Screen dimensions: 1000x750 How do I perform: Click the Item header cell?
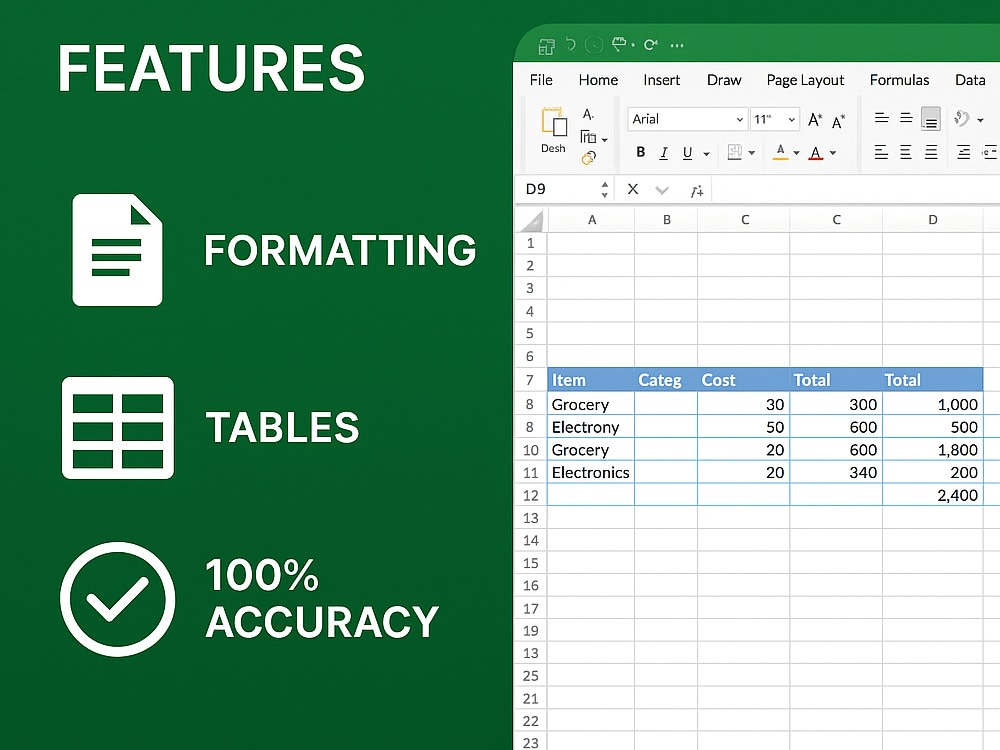pyautogui.click(x=591, y=379)
